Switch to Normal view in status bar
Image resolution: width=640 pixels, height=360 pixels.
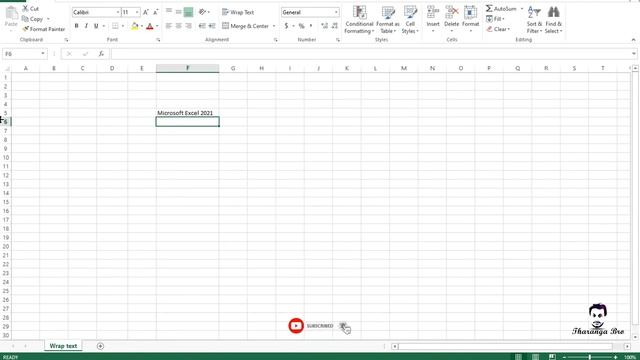[x=518, y=357]
